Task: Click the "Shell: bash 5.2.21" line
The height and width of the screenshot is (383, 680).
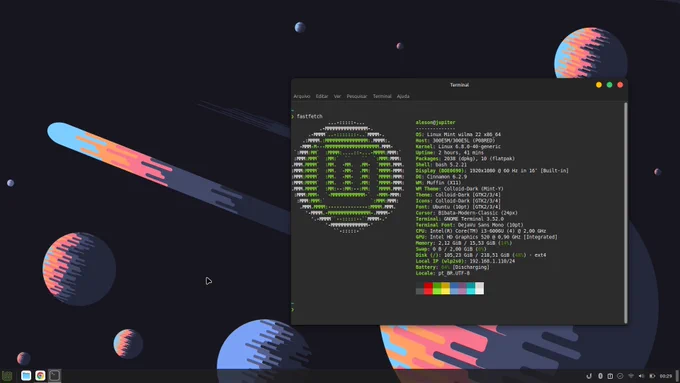Action: point(441,165)
